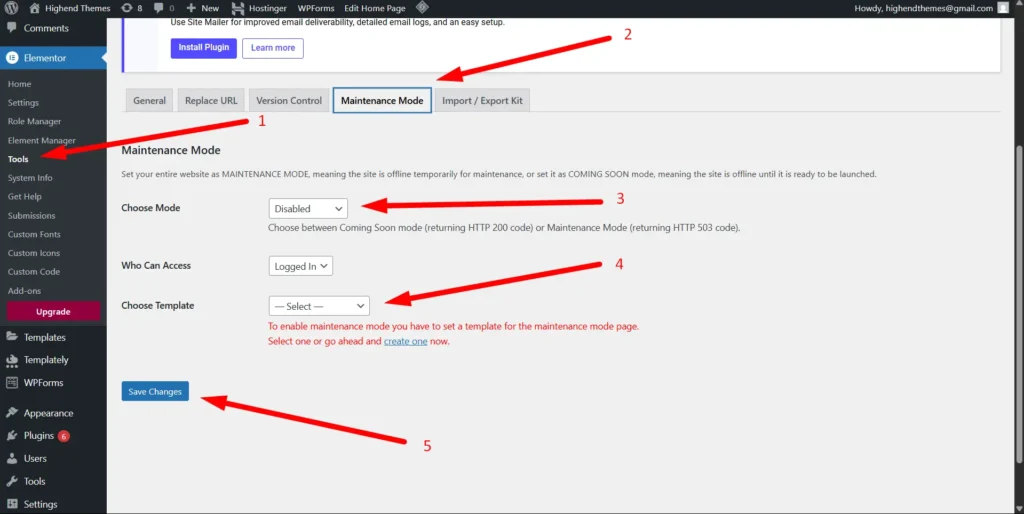Click the WPForms icon in sidebar
Screen dimensions: 1024x514
pyautogui.click(x=12, y=382)
